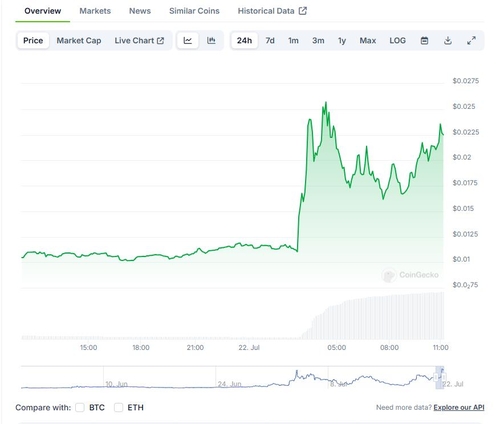This screenshot has height=424, width=500.
Task: Go to the Similar Coins tab
Action: click(194, 11)
